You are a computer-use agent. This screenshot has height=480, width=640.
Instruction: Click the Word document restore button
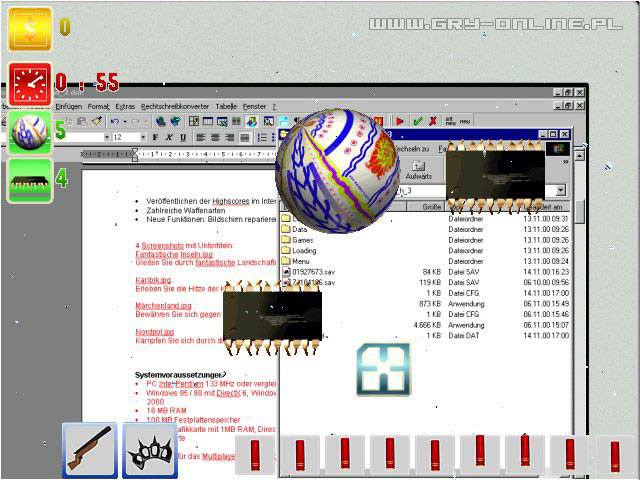click(568, 105)
